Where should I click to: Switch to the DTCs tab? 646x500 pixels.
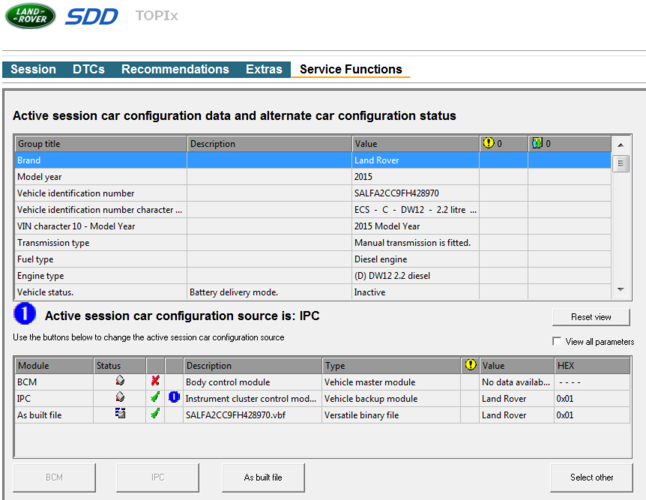[89, 69]
